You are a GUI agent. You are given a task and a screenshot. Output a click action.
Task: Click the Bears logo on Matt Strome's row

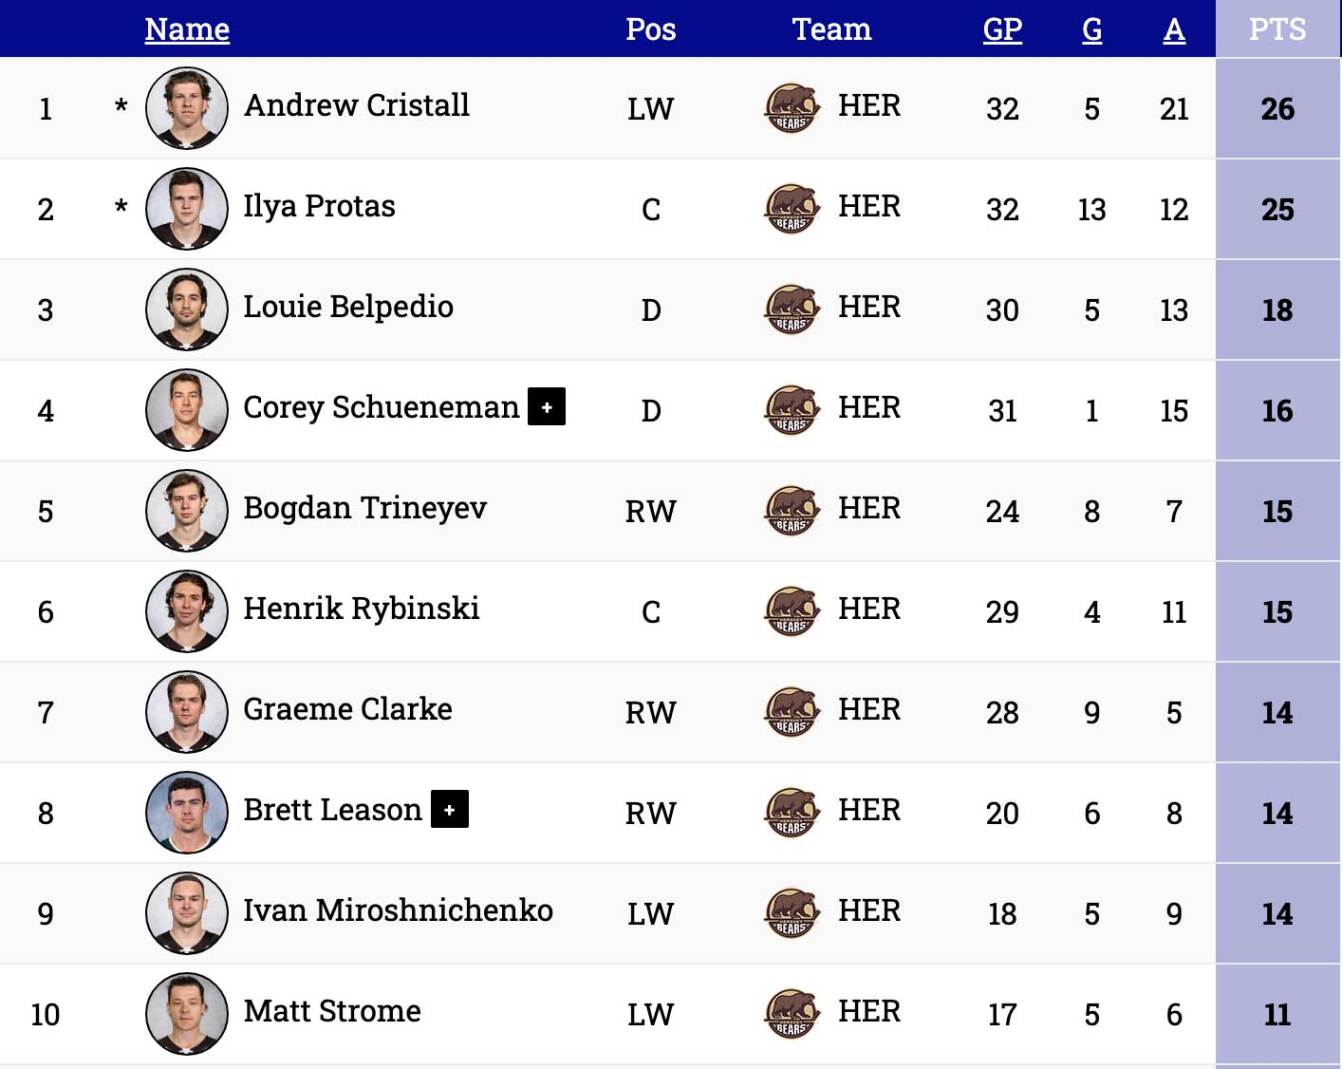(x=790, y=1013)
